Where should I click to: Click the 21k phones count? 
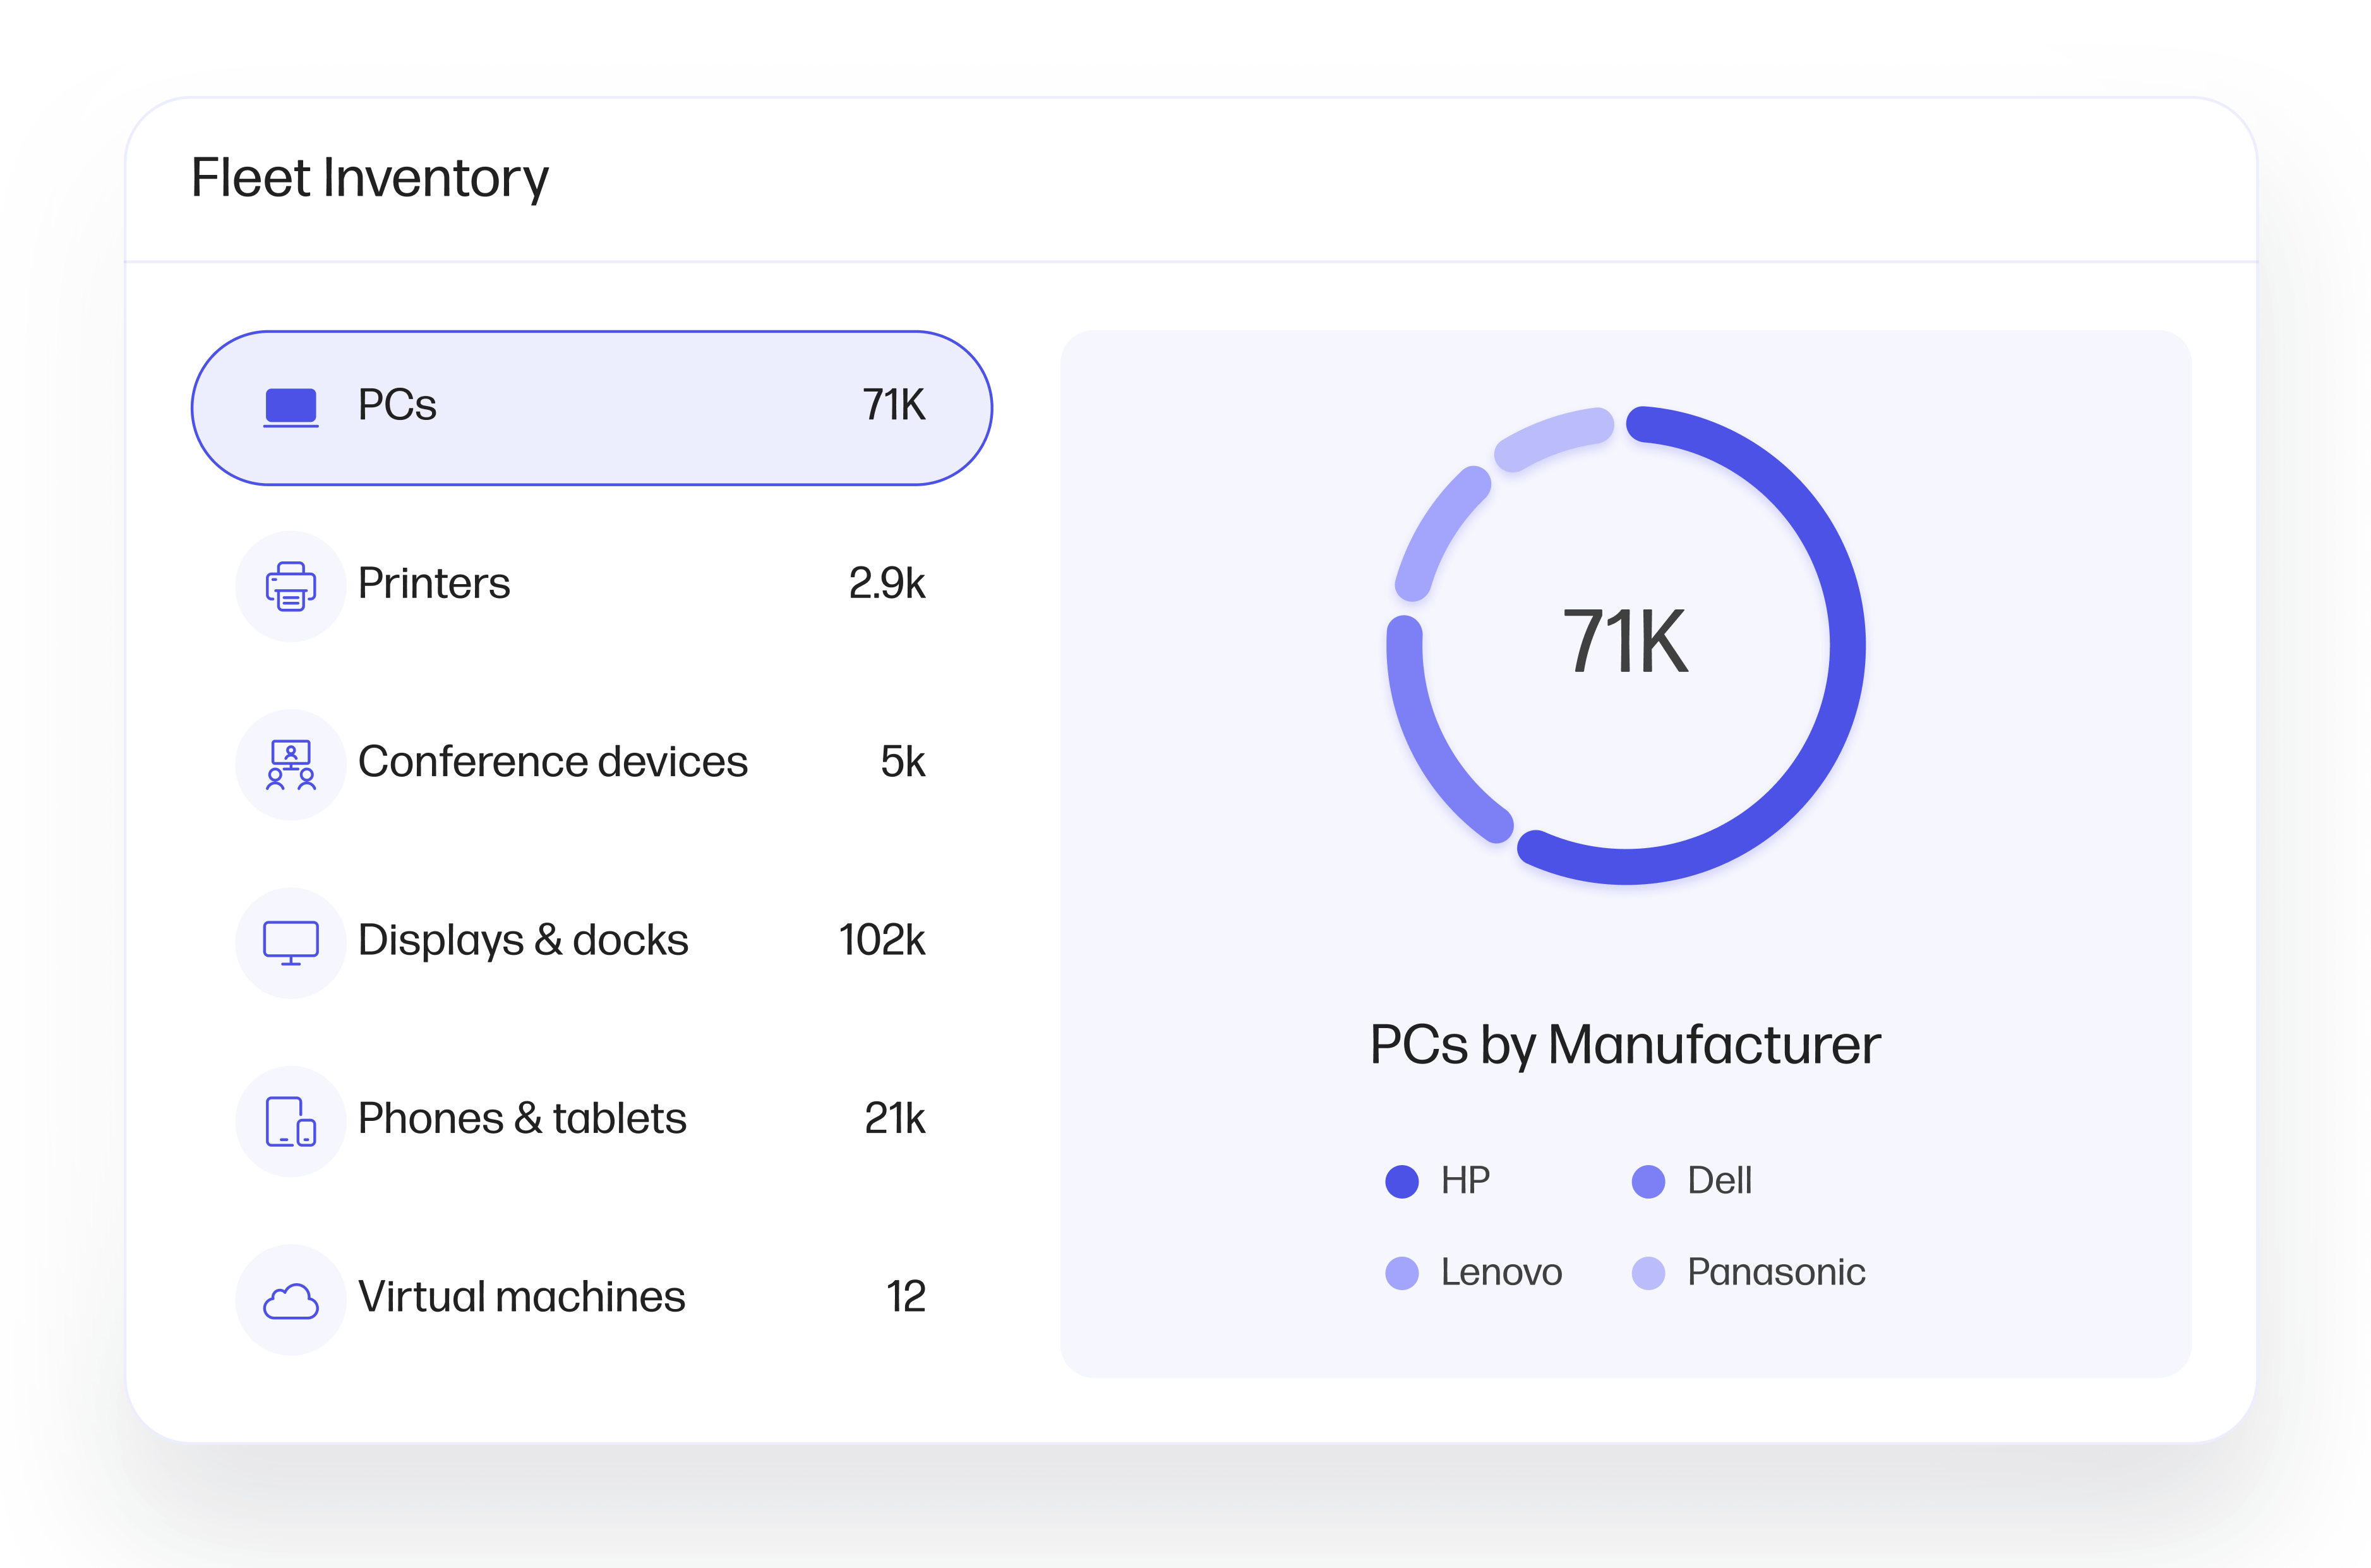(x=895, y=1118)
